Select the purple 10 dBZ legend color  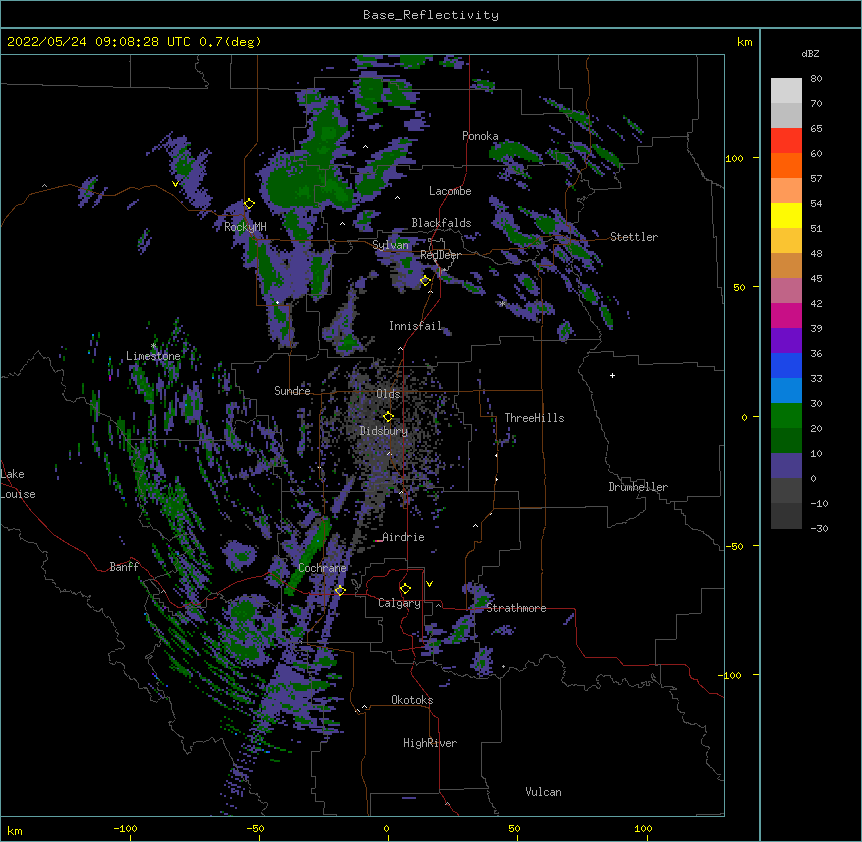(786, 466)
